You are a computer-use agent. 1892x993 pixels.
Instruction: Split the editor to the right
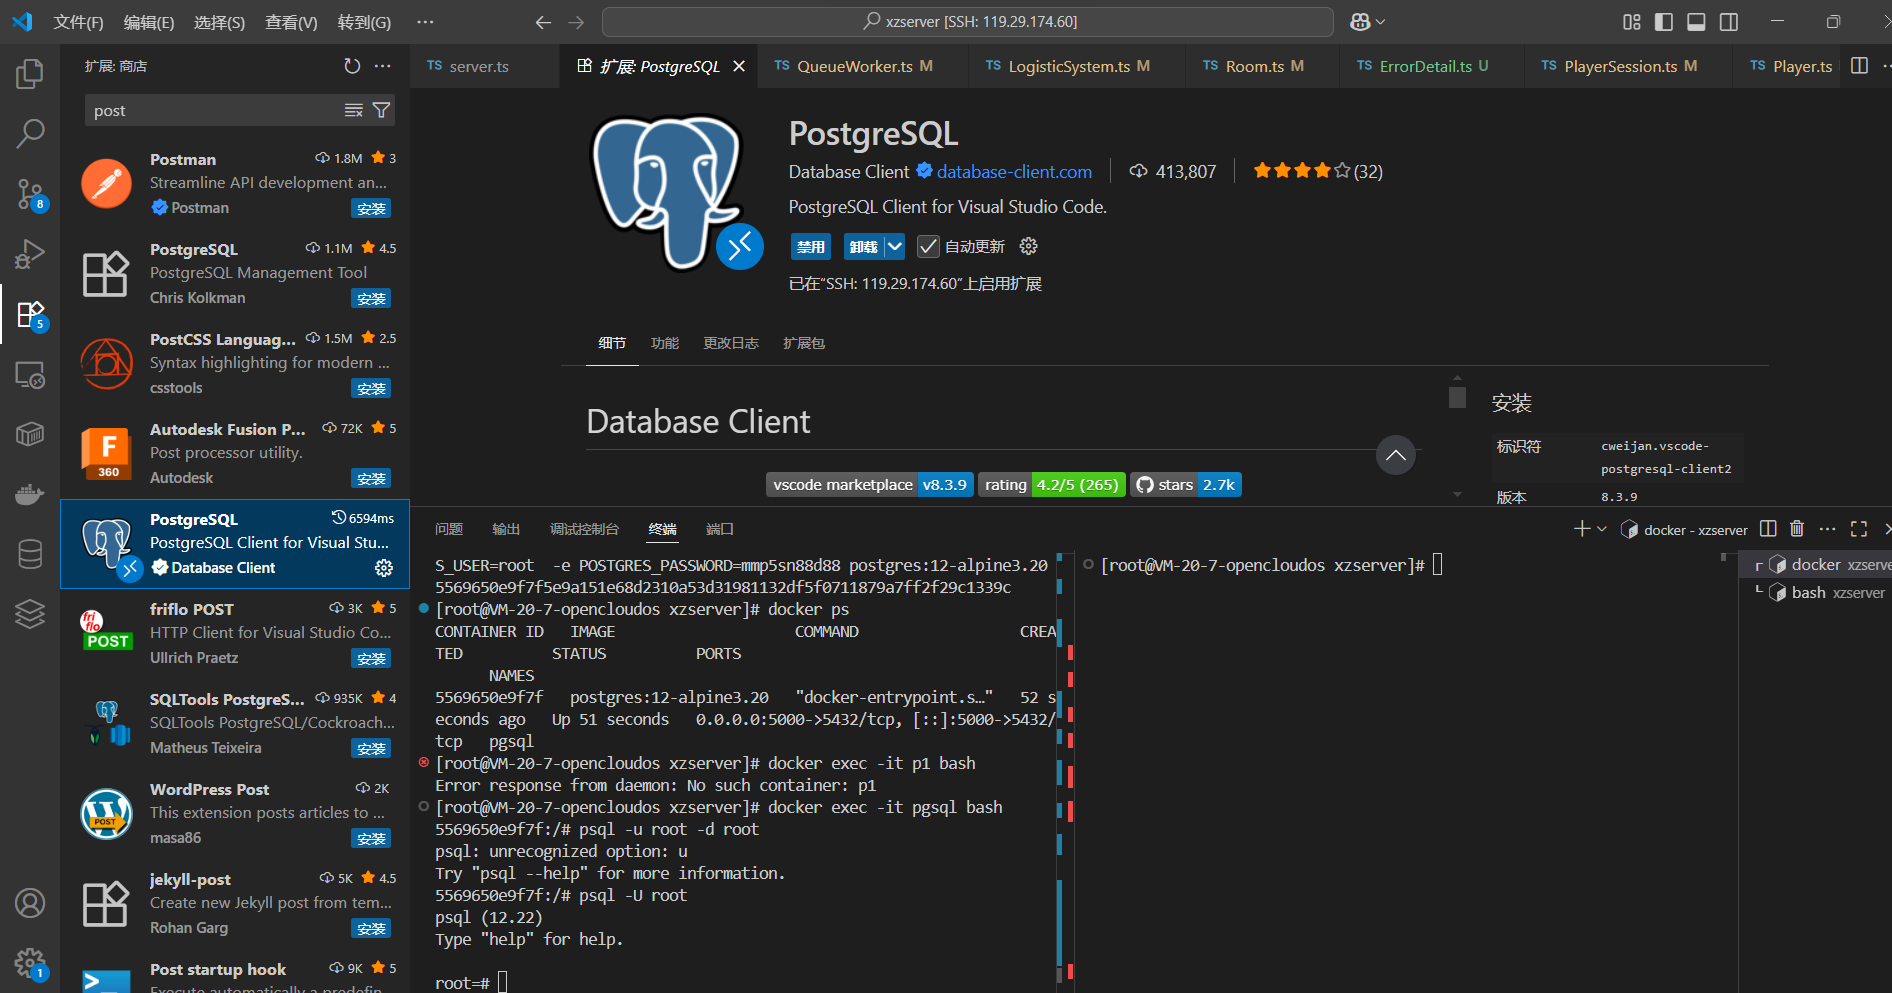1859,66
